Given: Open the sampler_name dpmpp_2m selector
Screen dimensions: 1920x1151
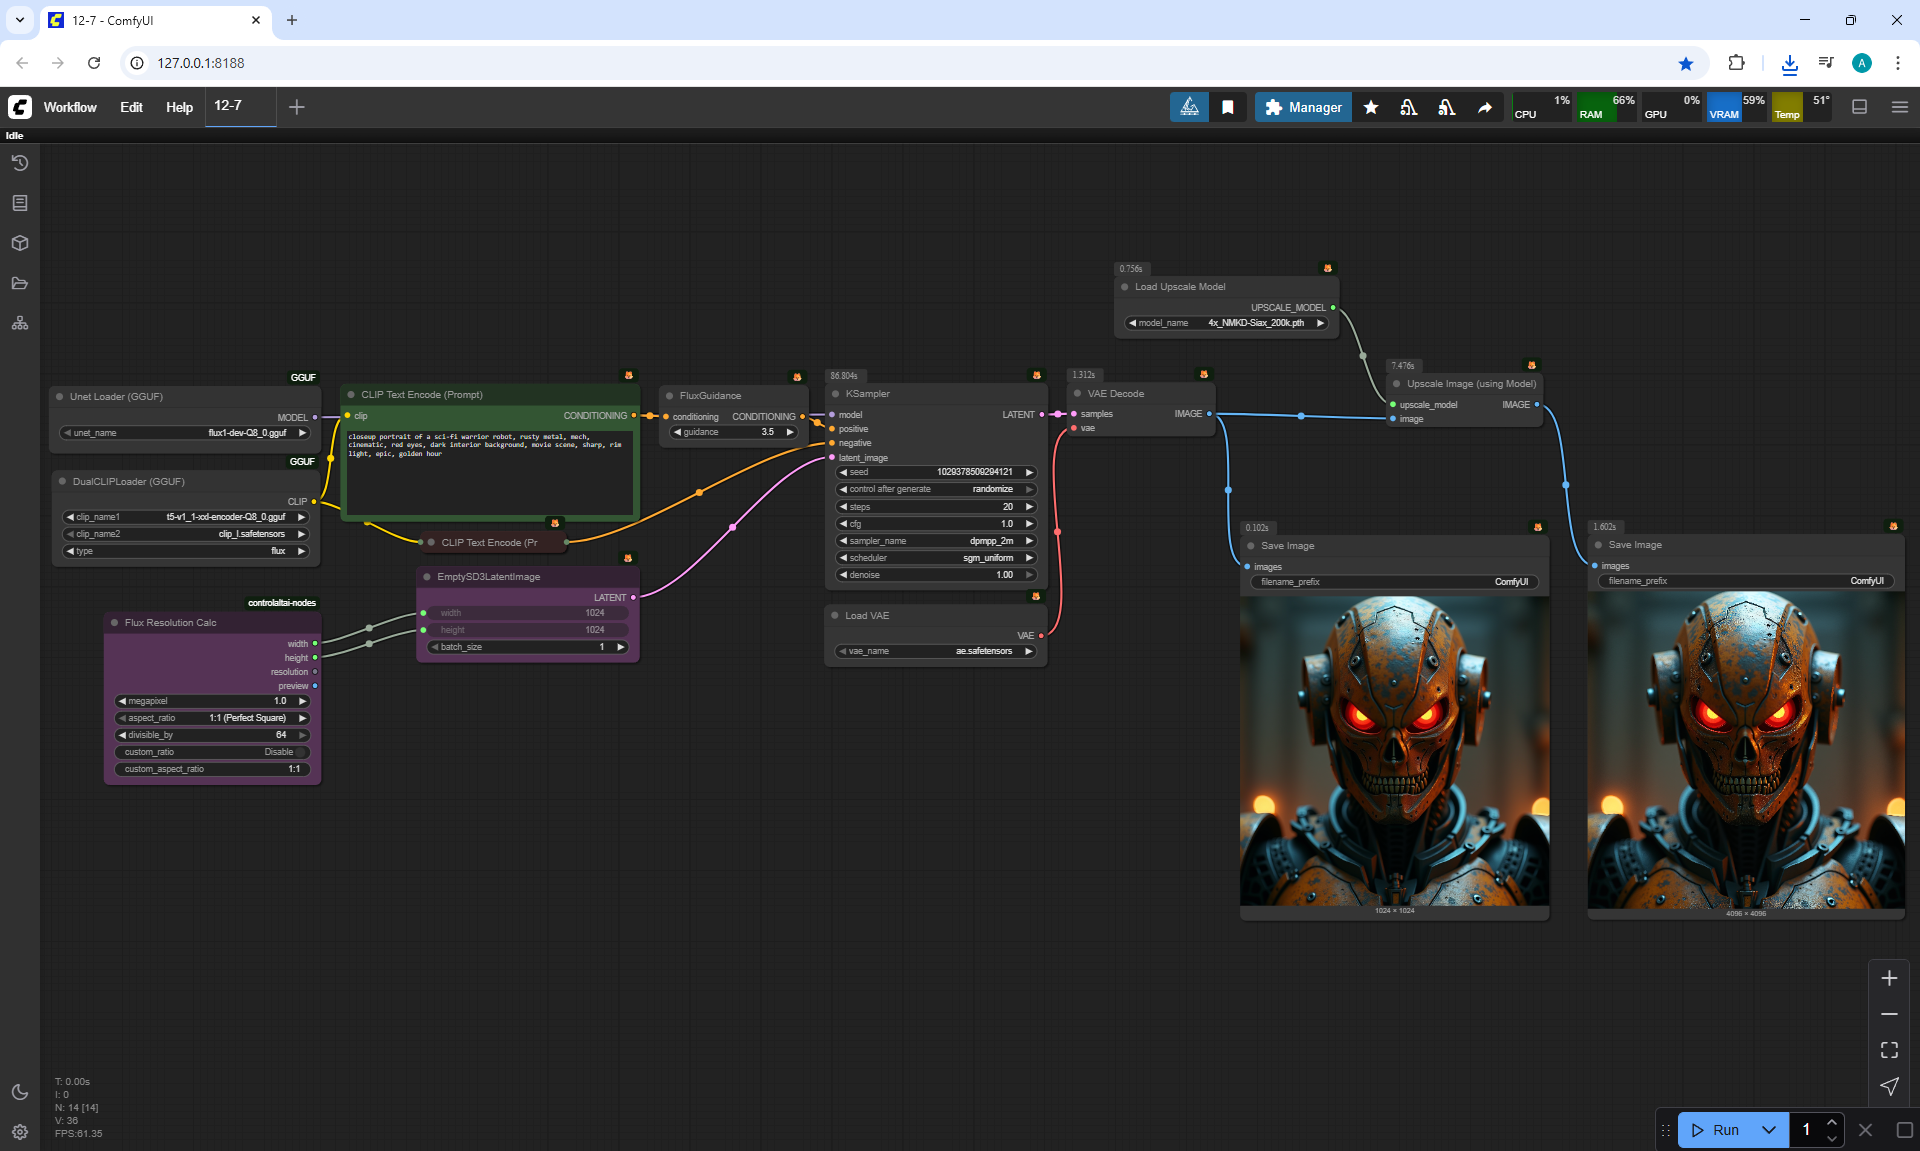Looking at the screenshot, I should tap(935, 541).
